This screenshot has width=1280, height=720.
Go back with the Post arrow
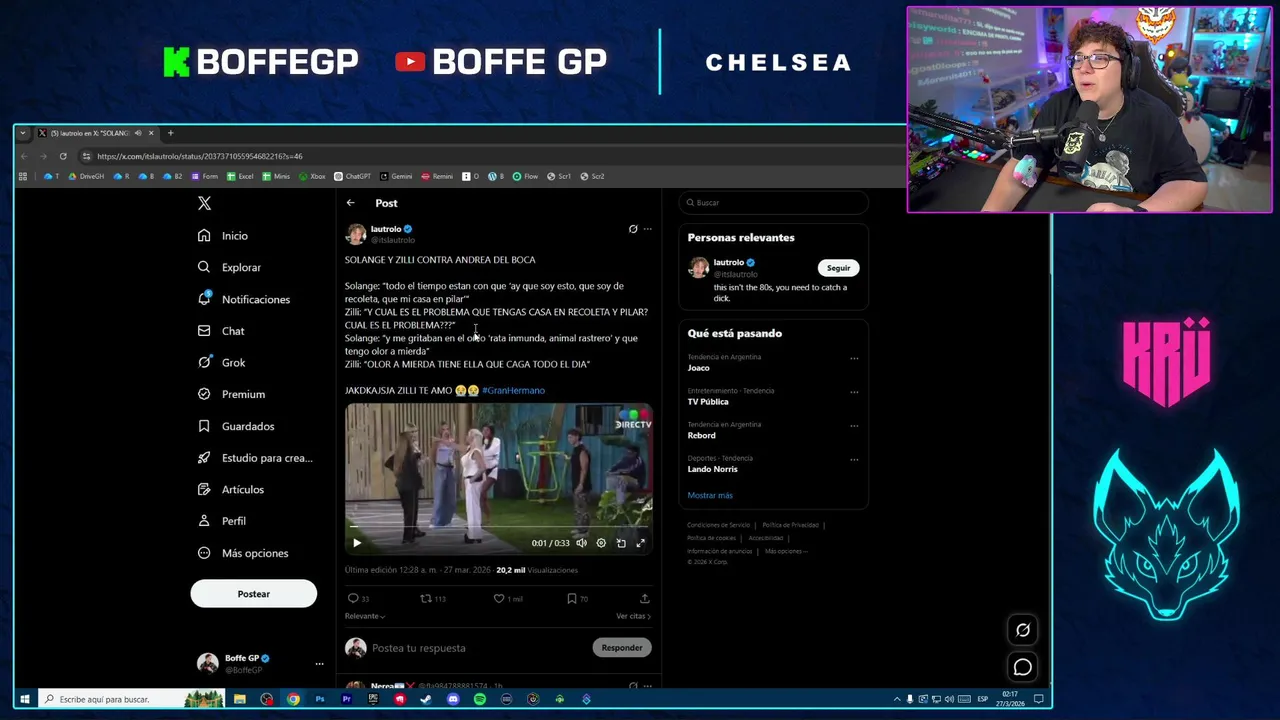pos(351,203)
